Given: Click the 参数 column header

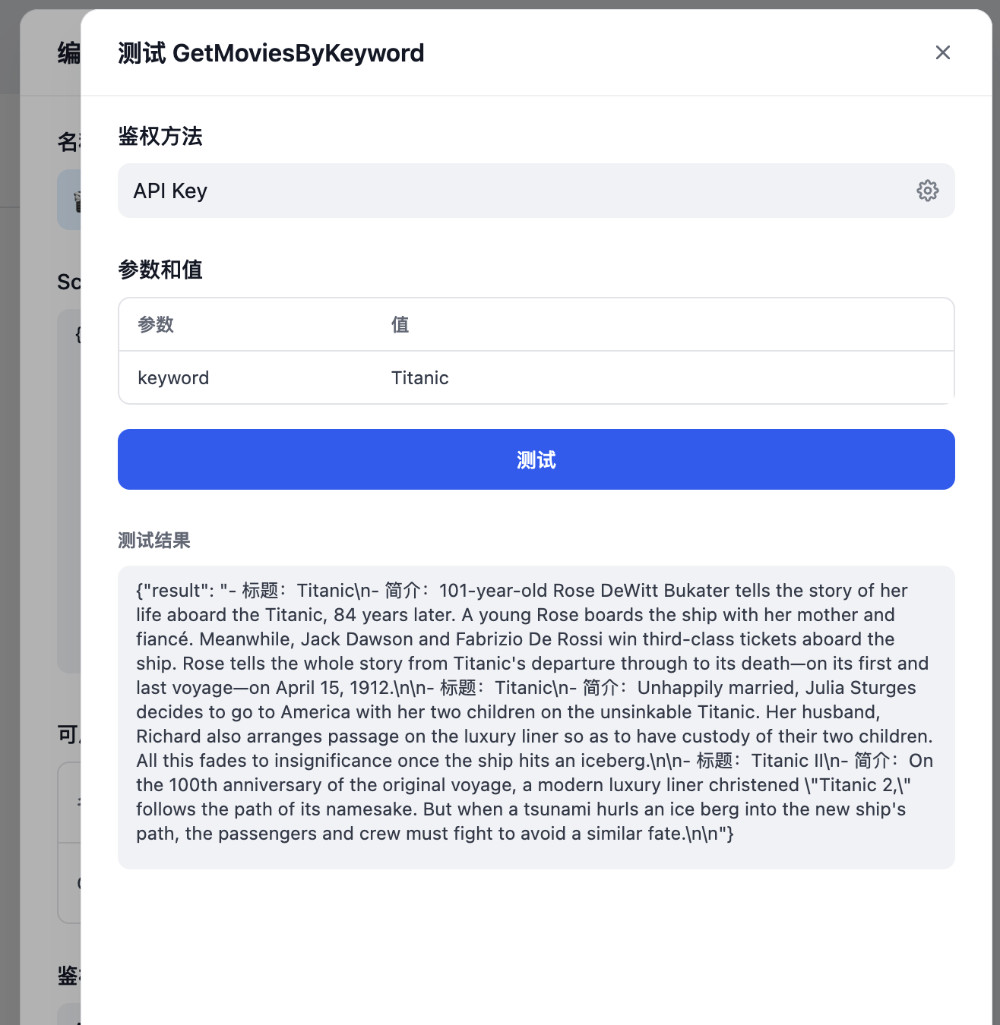Looking at the screenshot, I should tap(156, 325).
